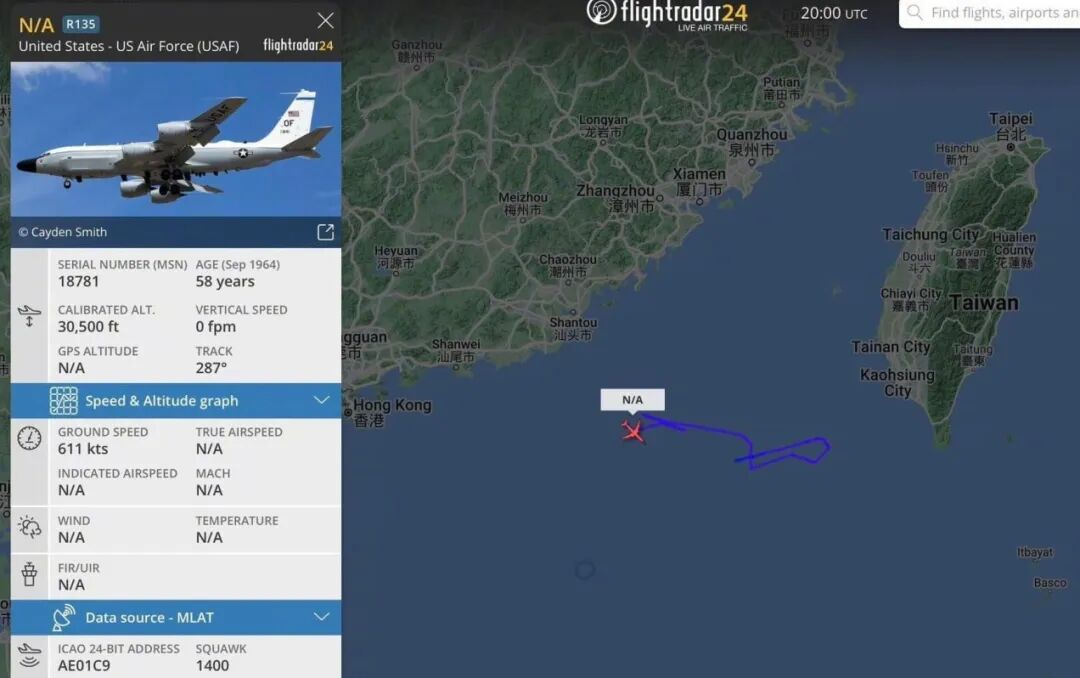The width and height of the screenshot is (1080, 678).
Task: Click the RC-135 aircraft photo
Action: click(176, 139)
